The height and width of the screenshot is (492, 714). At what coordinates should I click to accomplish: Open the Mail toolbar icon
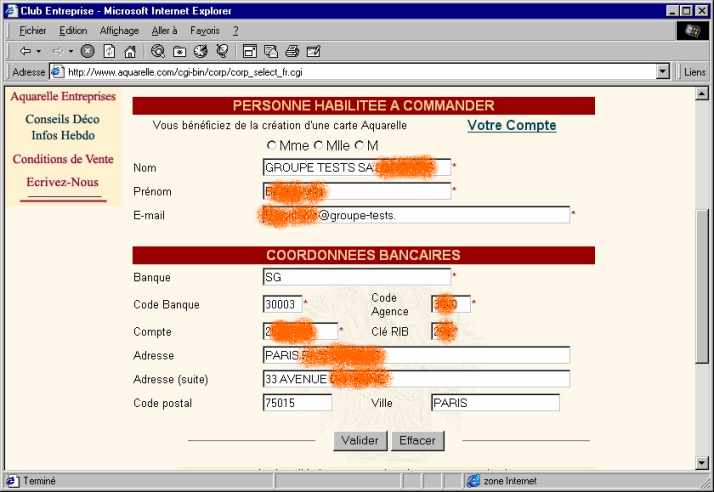tap(271, 51)
